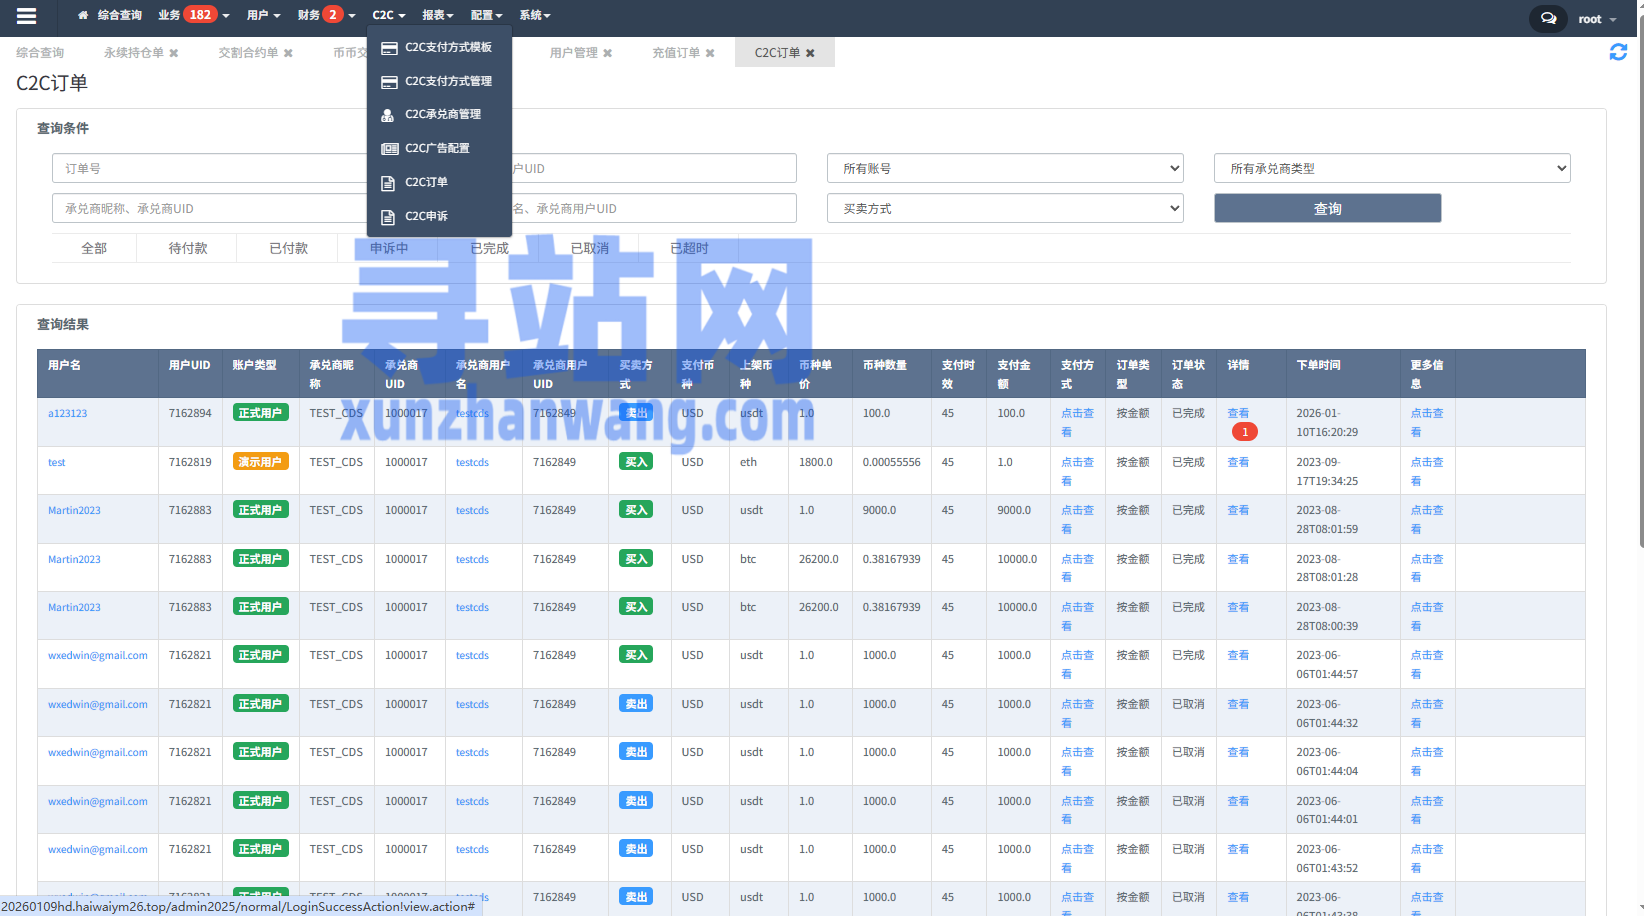This screenshot has height=916, width=1644.
Task: Click the 订单号 input field
Action: click(210, 168)
